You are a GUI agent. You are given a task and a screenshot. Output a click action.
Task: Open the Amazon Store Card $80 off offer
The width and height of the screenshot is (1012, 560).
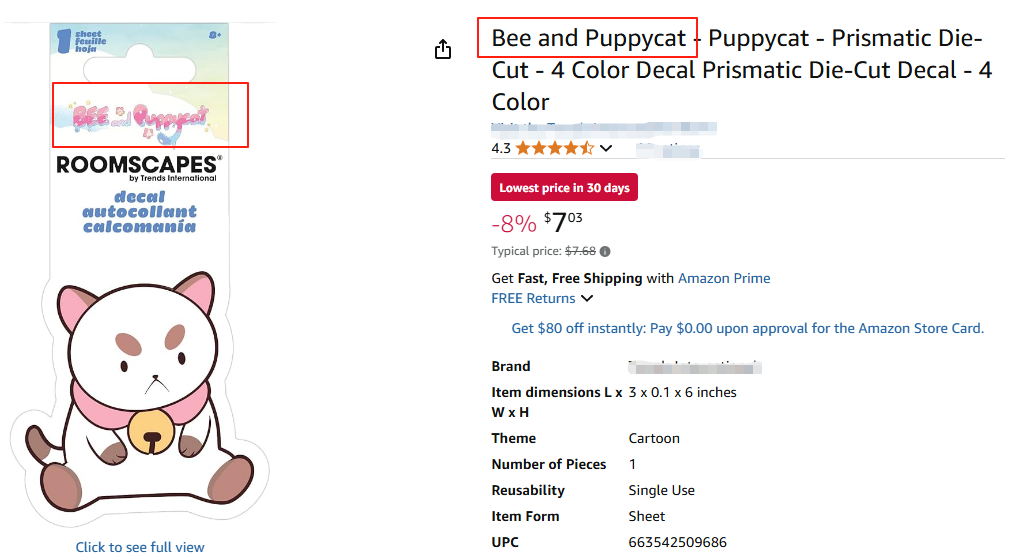(747, 328)
